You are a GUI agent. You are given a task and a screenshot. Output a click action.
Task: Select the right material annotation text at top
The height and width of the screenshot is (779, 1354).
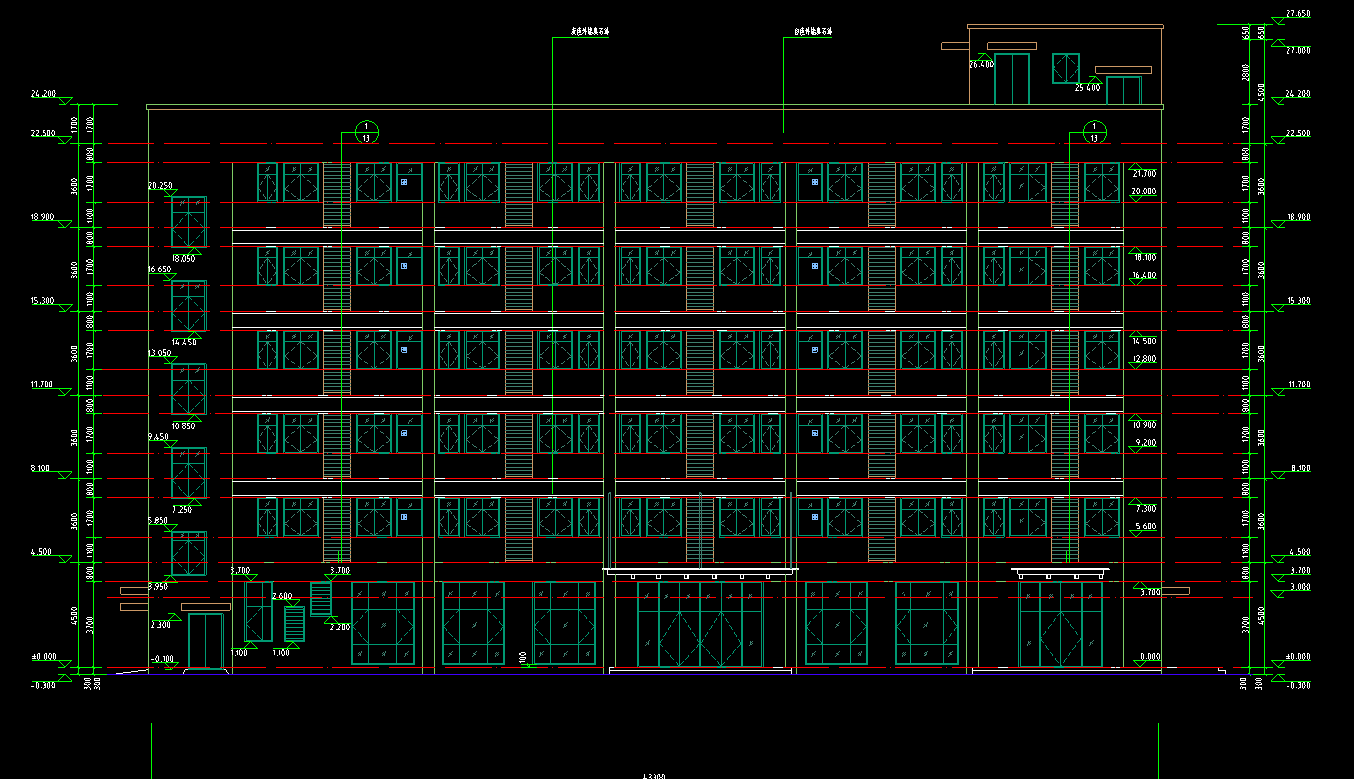pos(813,32)
